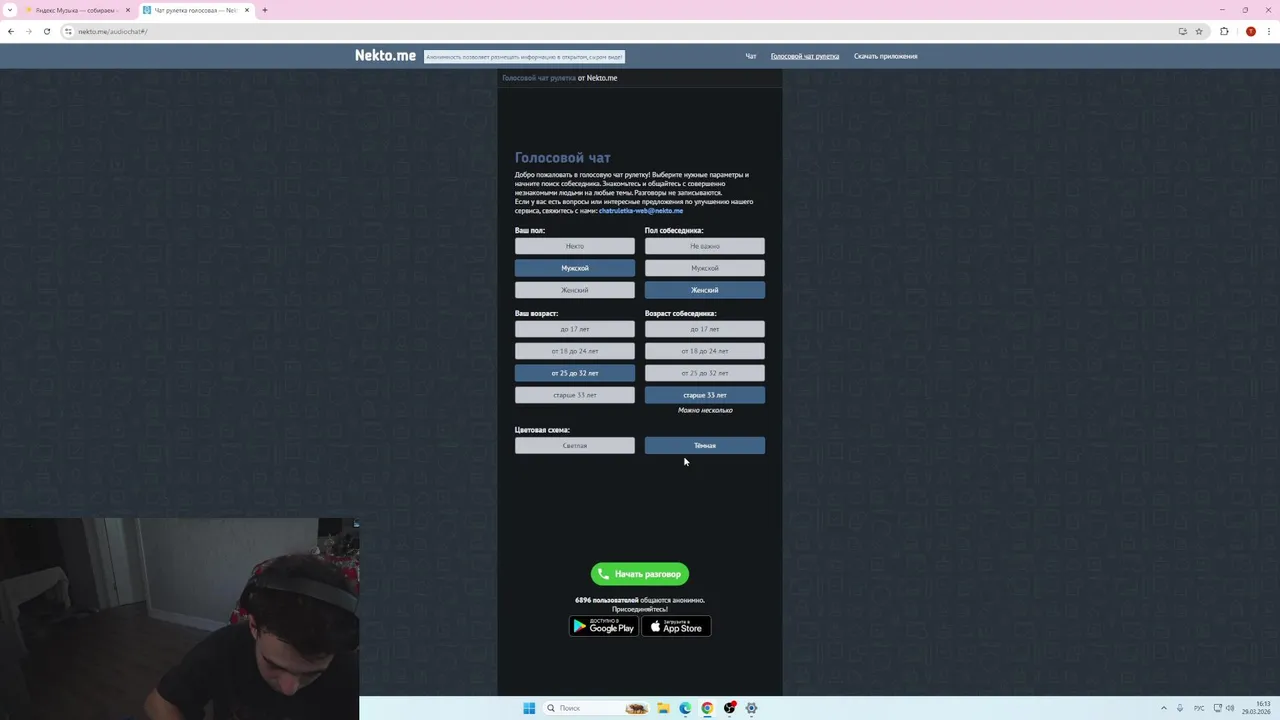Close the Яндекс Музыка tab
This screenshot has height=720, width=1280.
pyautogui.click(x=128, y=10)
